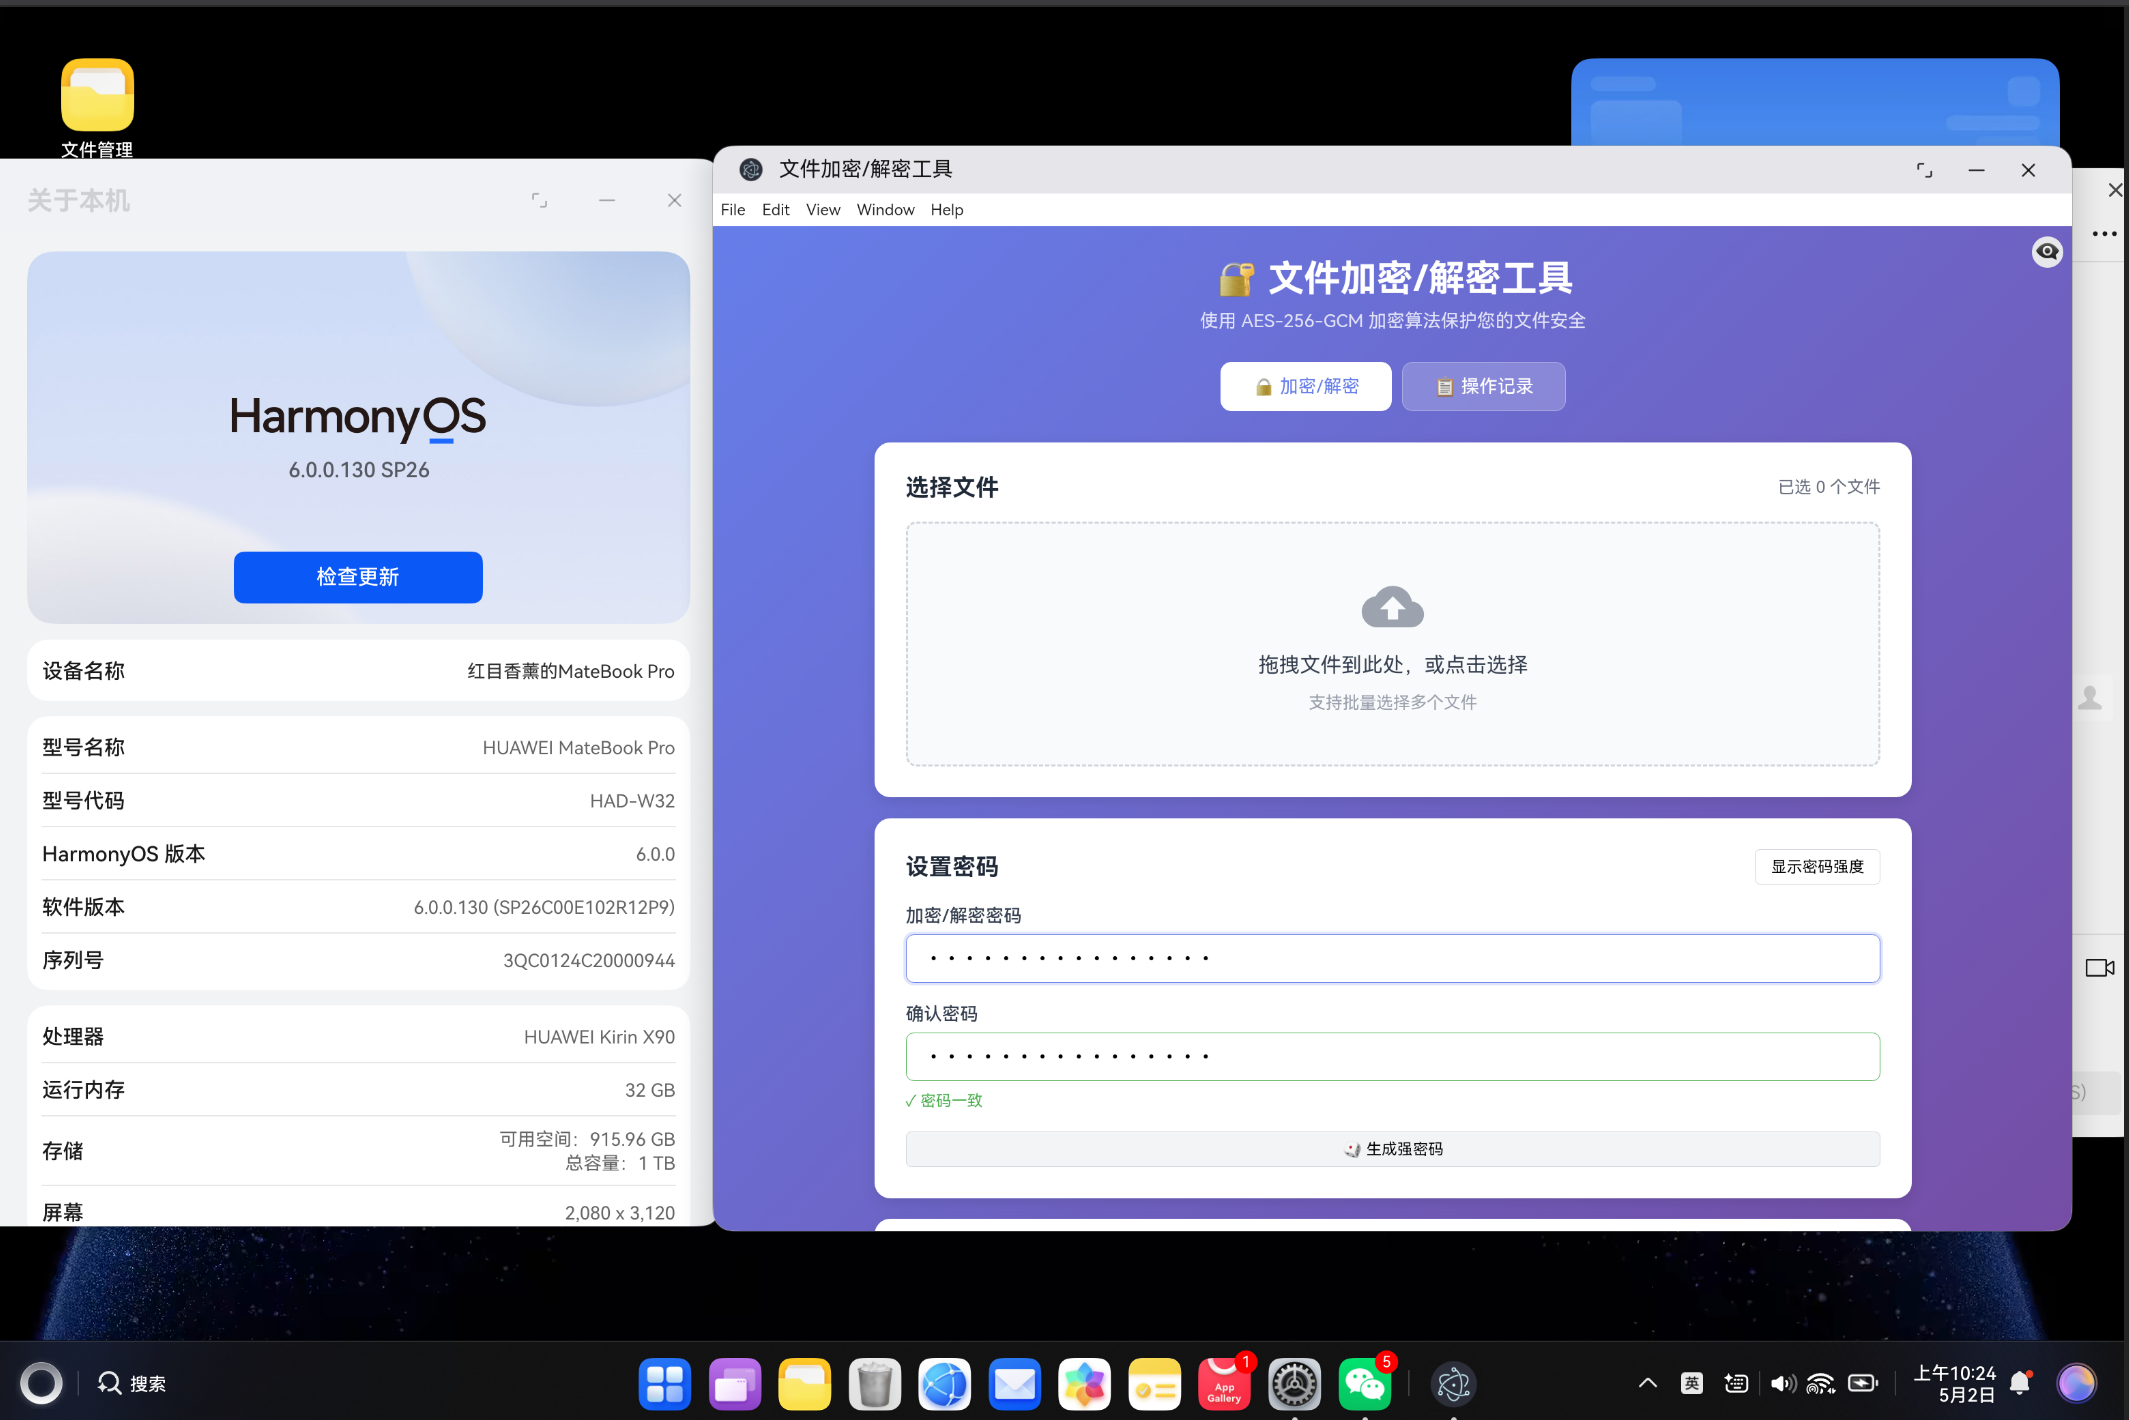Launch the browser globe icon in dock

coord(945,1384)
